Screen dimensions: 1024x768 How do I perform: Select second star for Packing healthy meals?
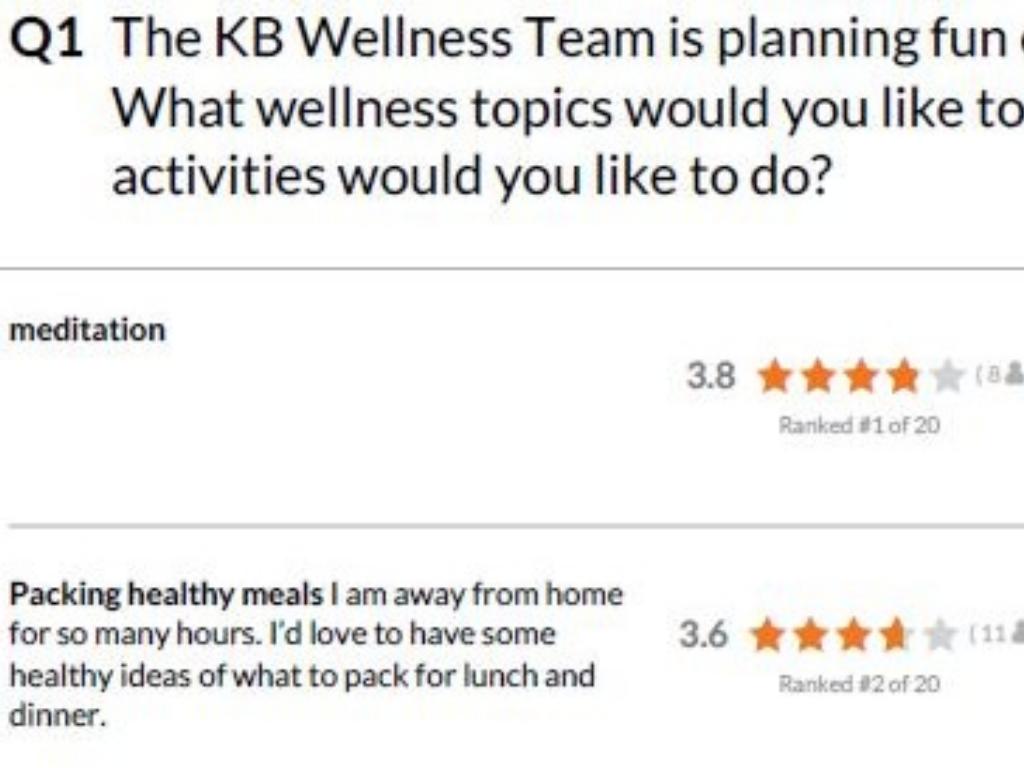point(811,635)
